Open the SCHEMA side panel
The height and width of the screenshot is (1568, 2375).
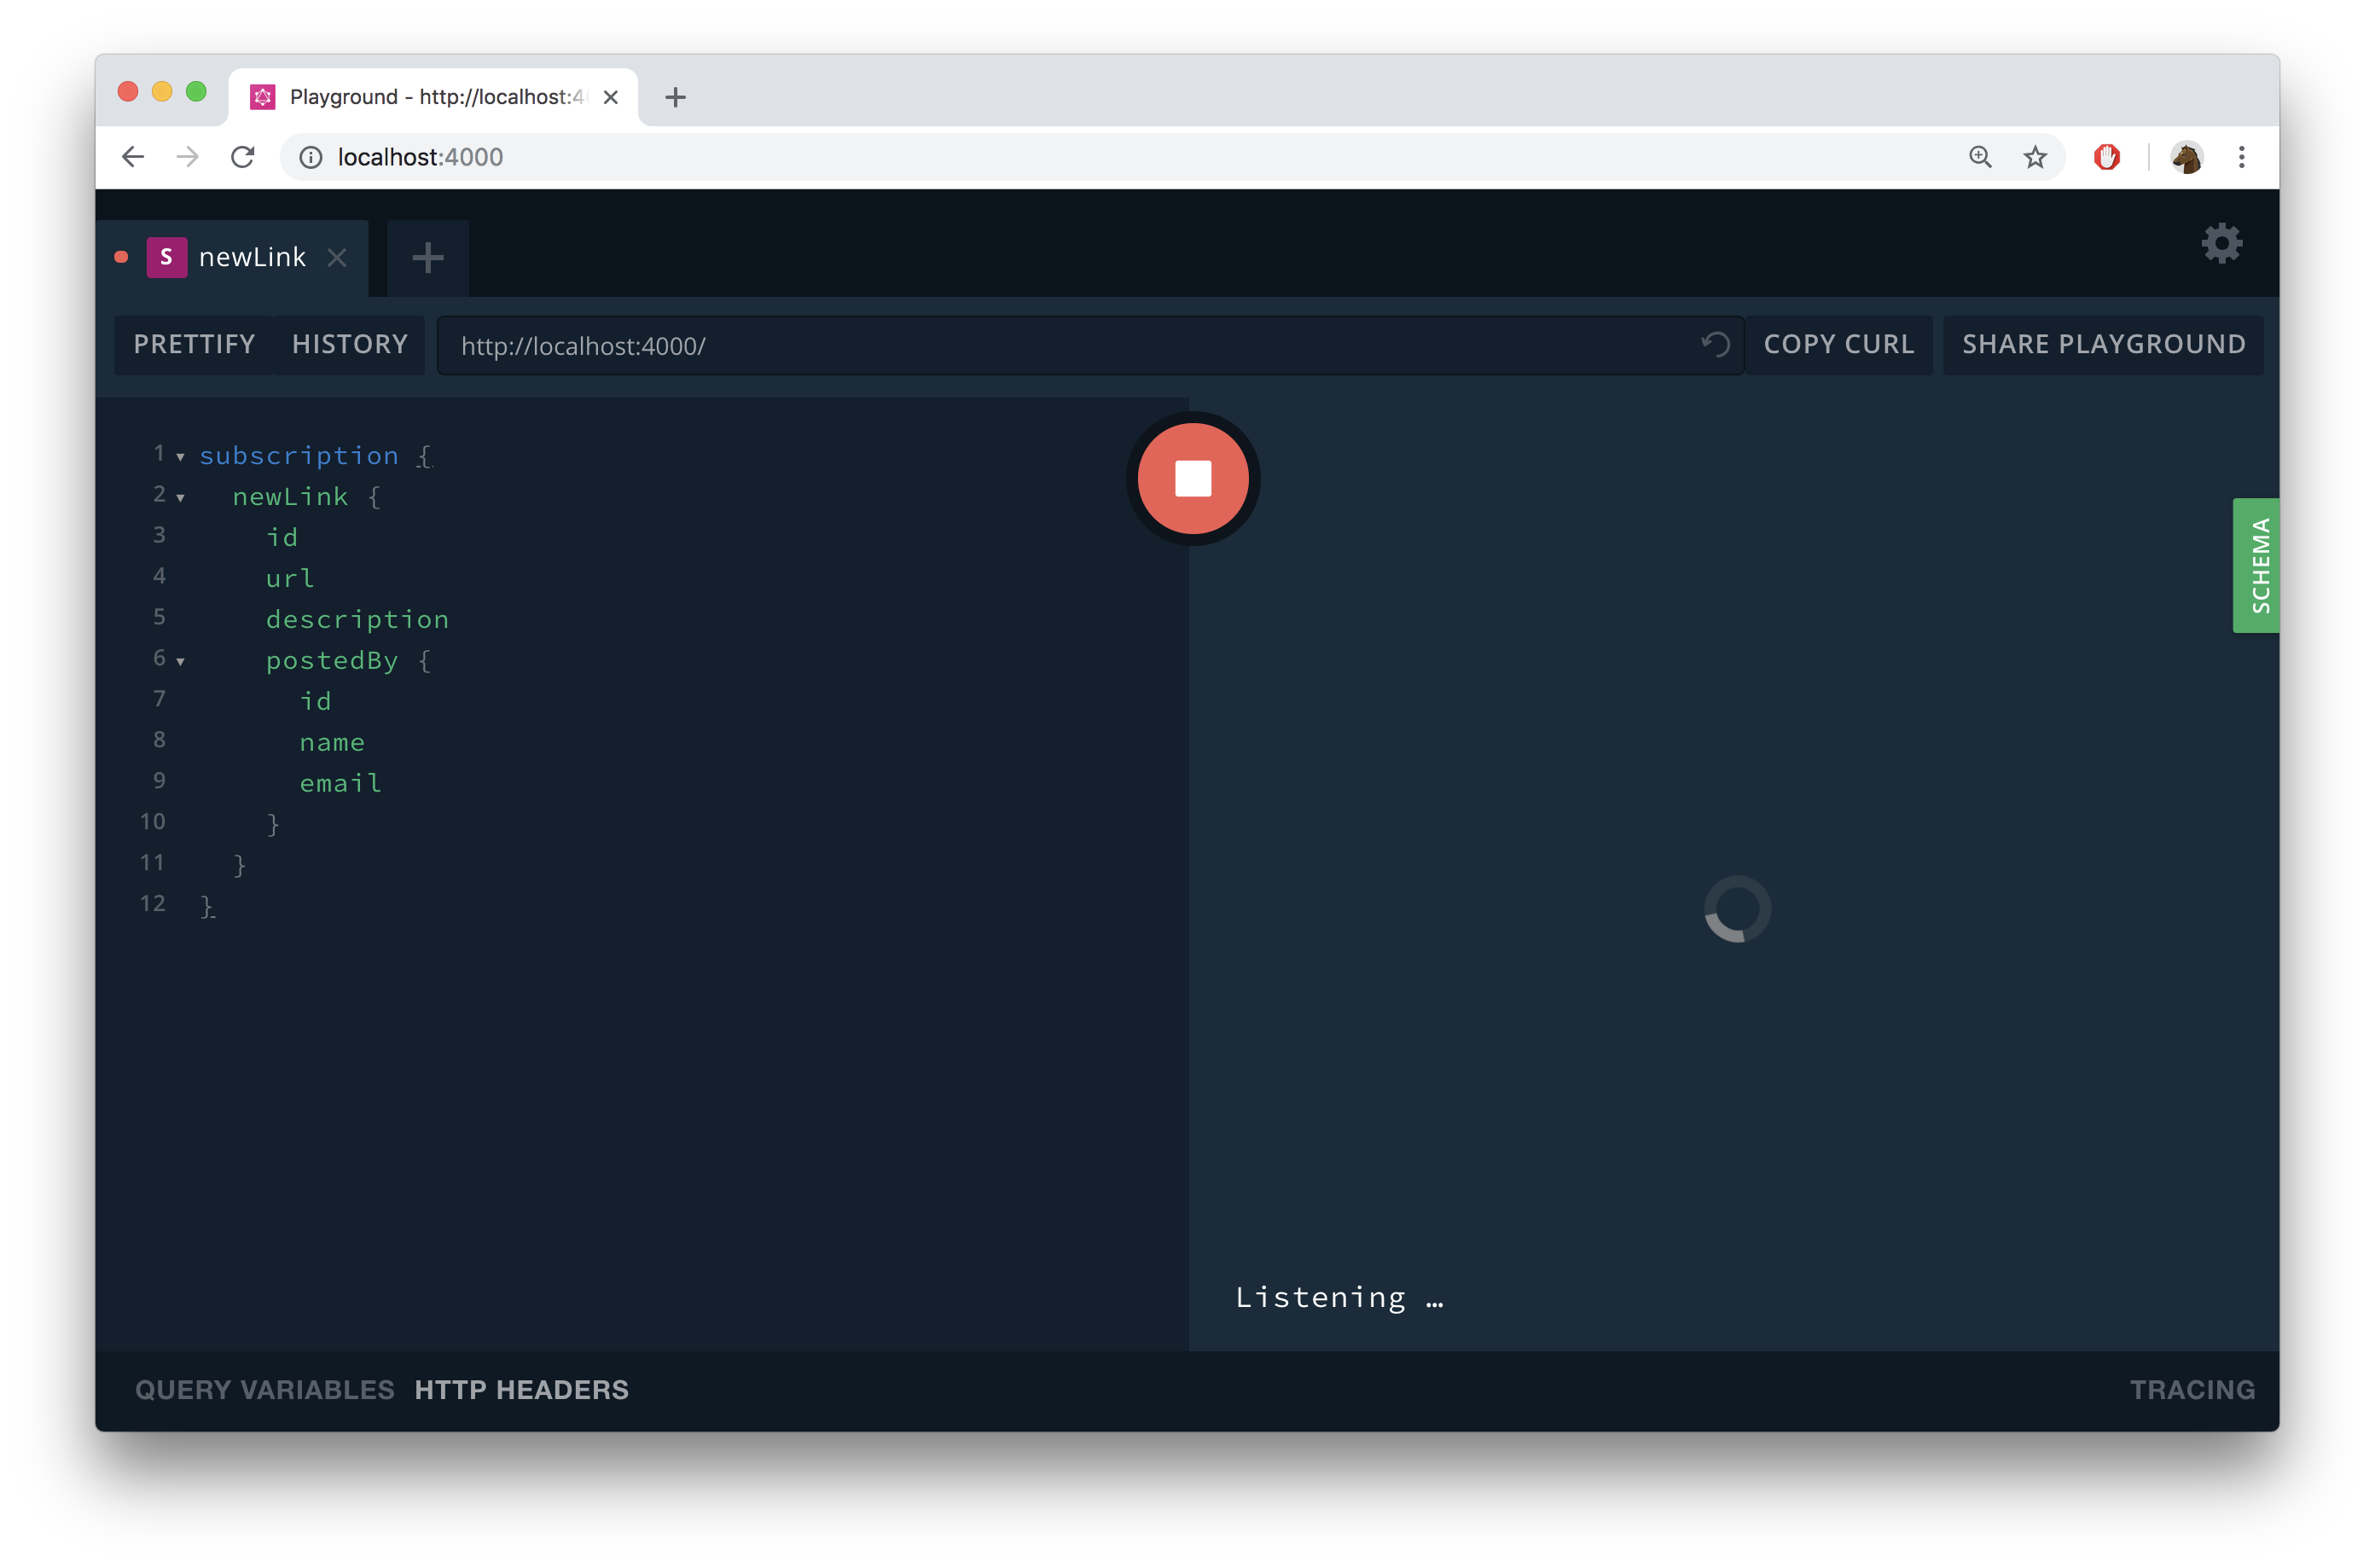pyautogui.click(x=2258, y=565)
